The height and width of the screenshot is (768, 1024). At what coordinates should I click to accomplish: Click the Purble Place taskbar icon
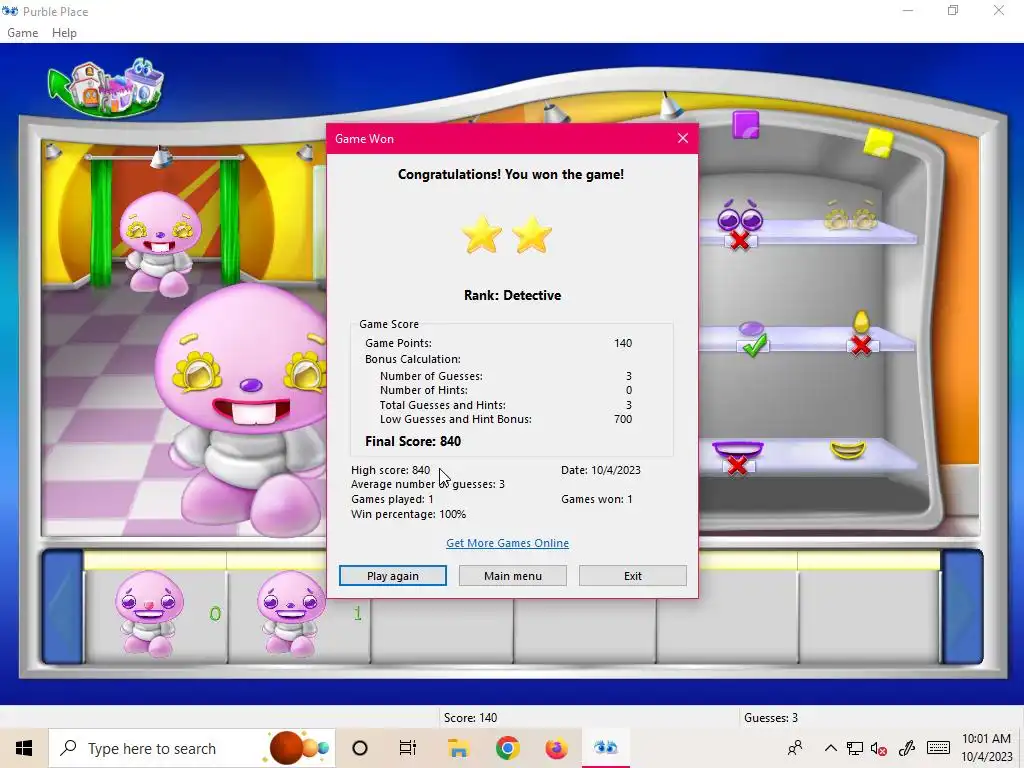coord(605,748)
